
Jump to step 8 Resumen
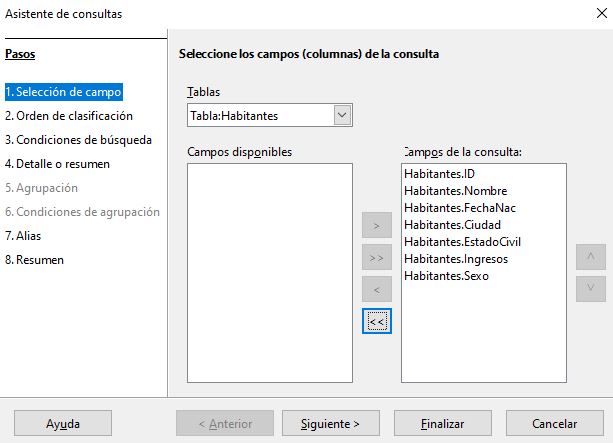(34, 260)
